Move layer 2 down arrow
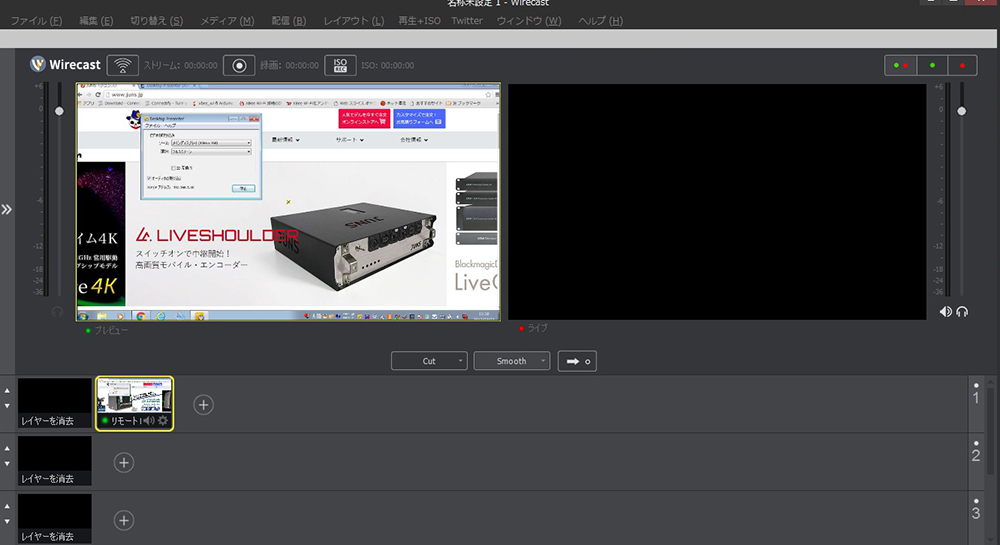The width and height of the screenshot is (1000, 545). pos(7,463)
